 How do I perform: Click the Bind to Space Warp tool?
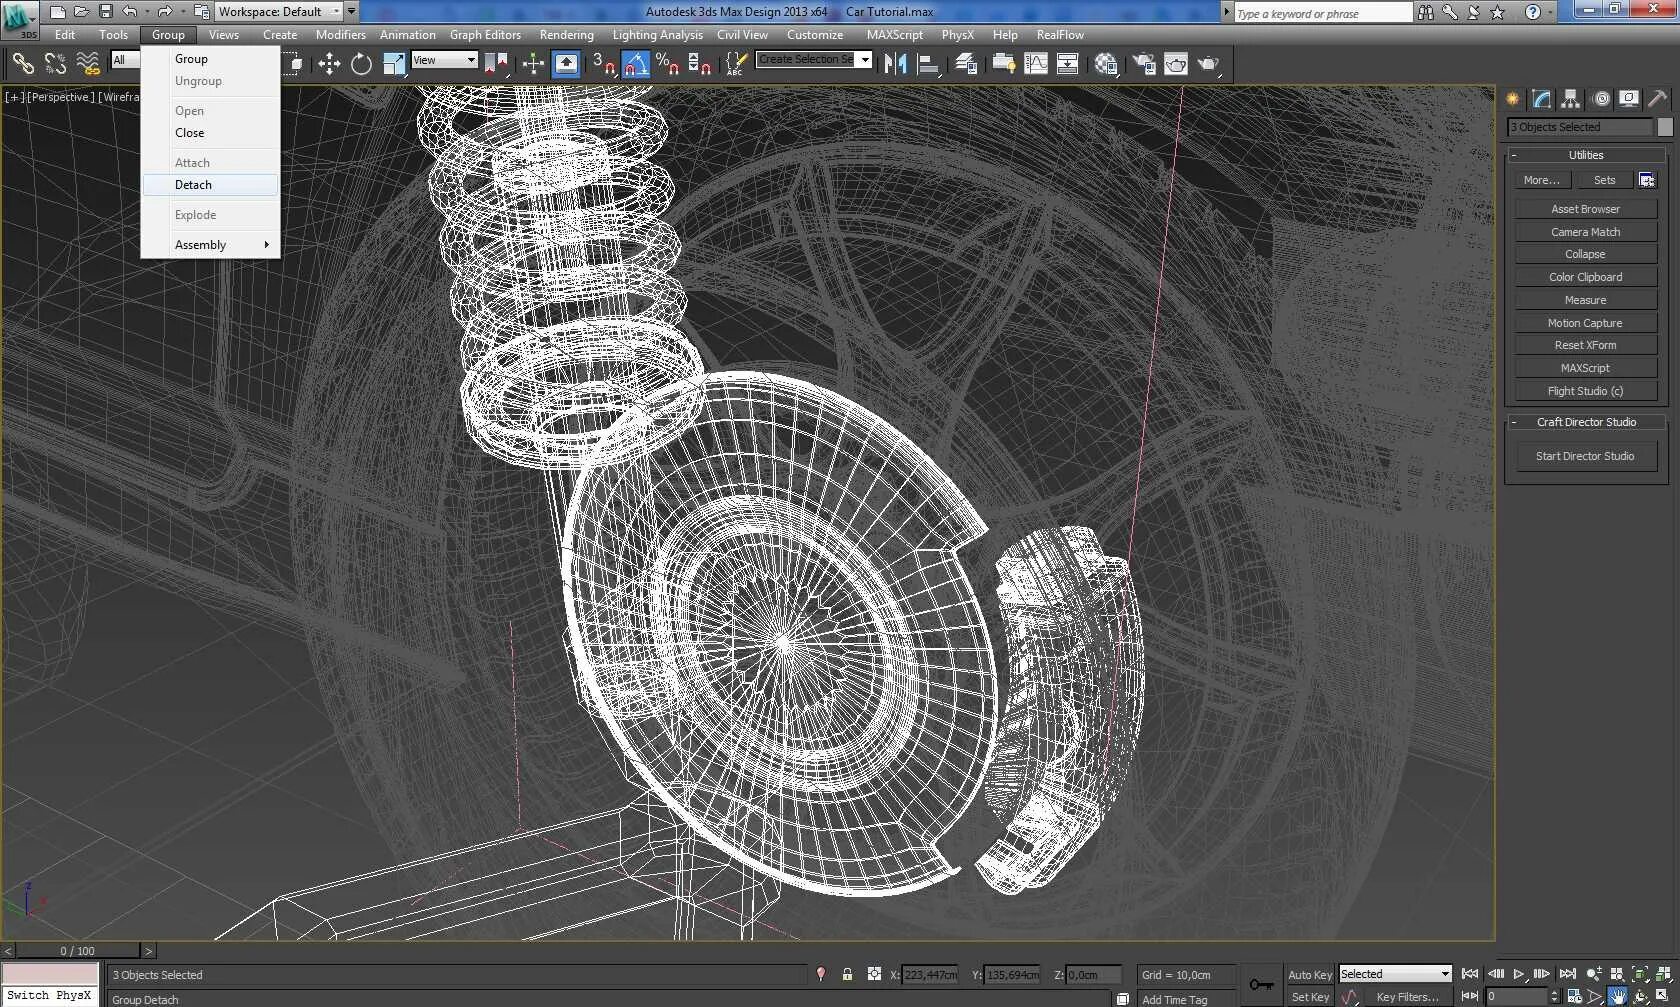(88, 64)
